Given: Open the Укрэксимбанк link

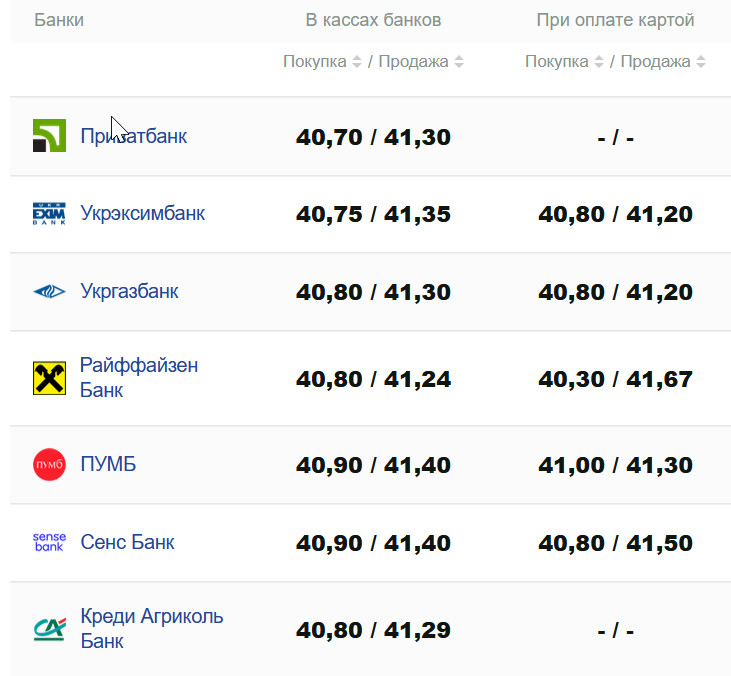Looking at the screenshot, I should pos(142,214).
